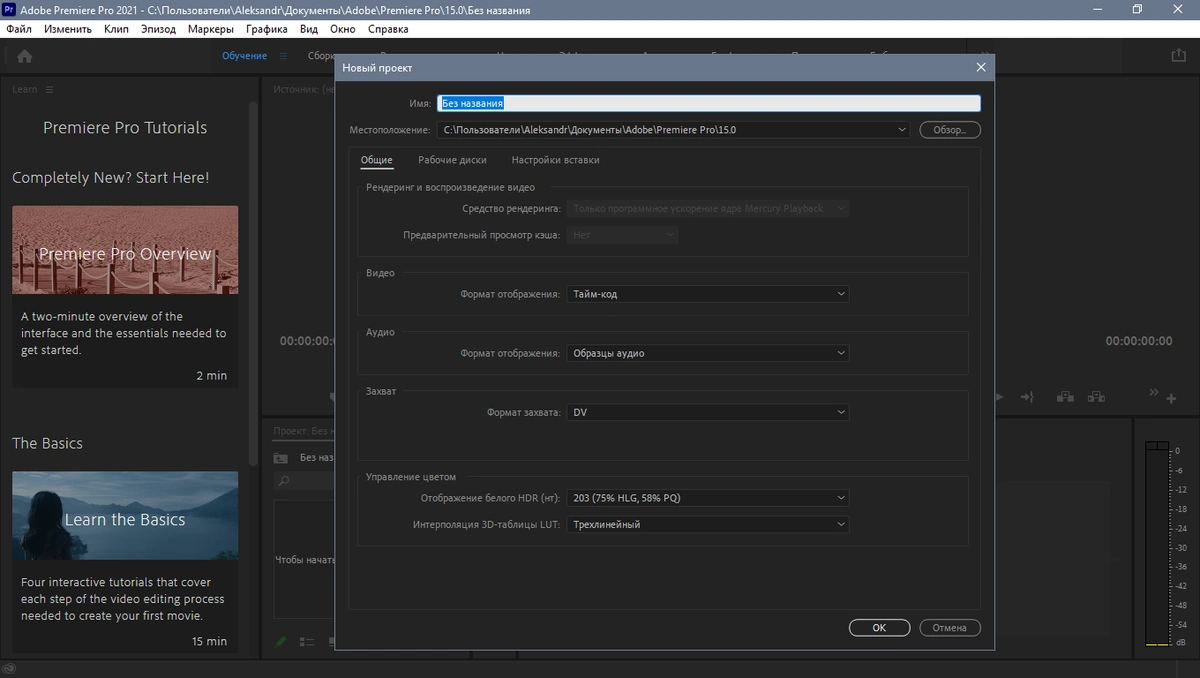This screenshot has height=678, width=1200.
Task: Select the Обучение workspace tab
Action: point(244,56)
